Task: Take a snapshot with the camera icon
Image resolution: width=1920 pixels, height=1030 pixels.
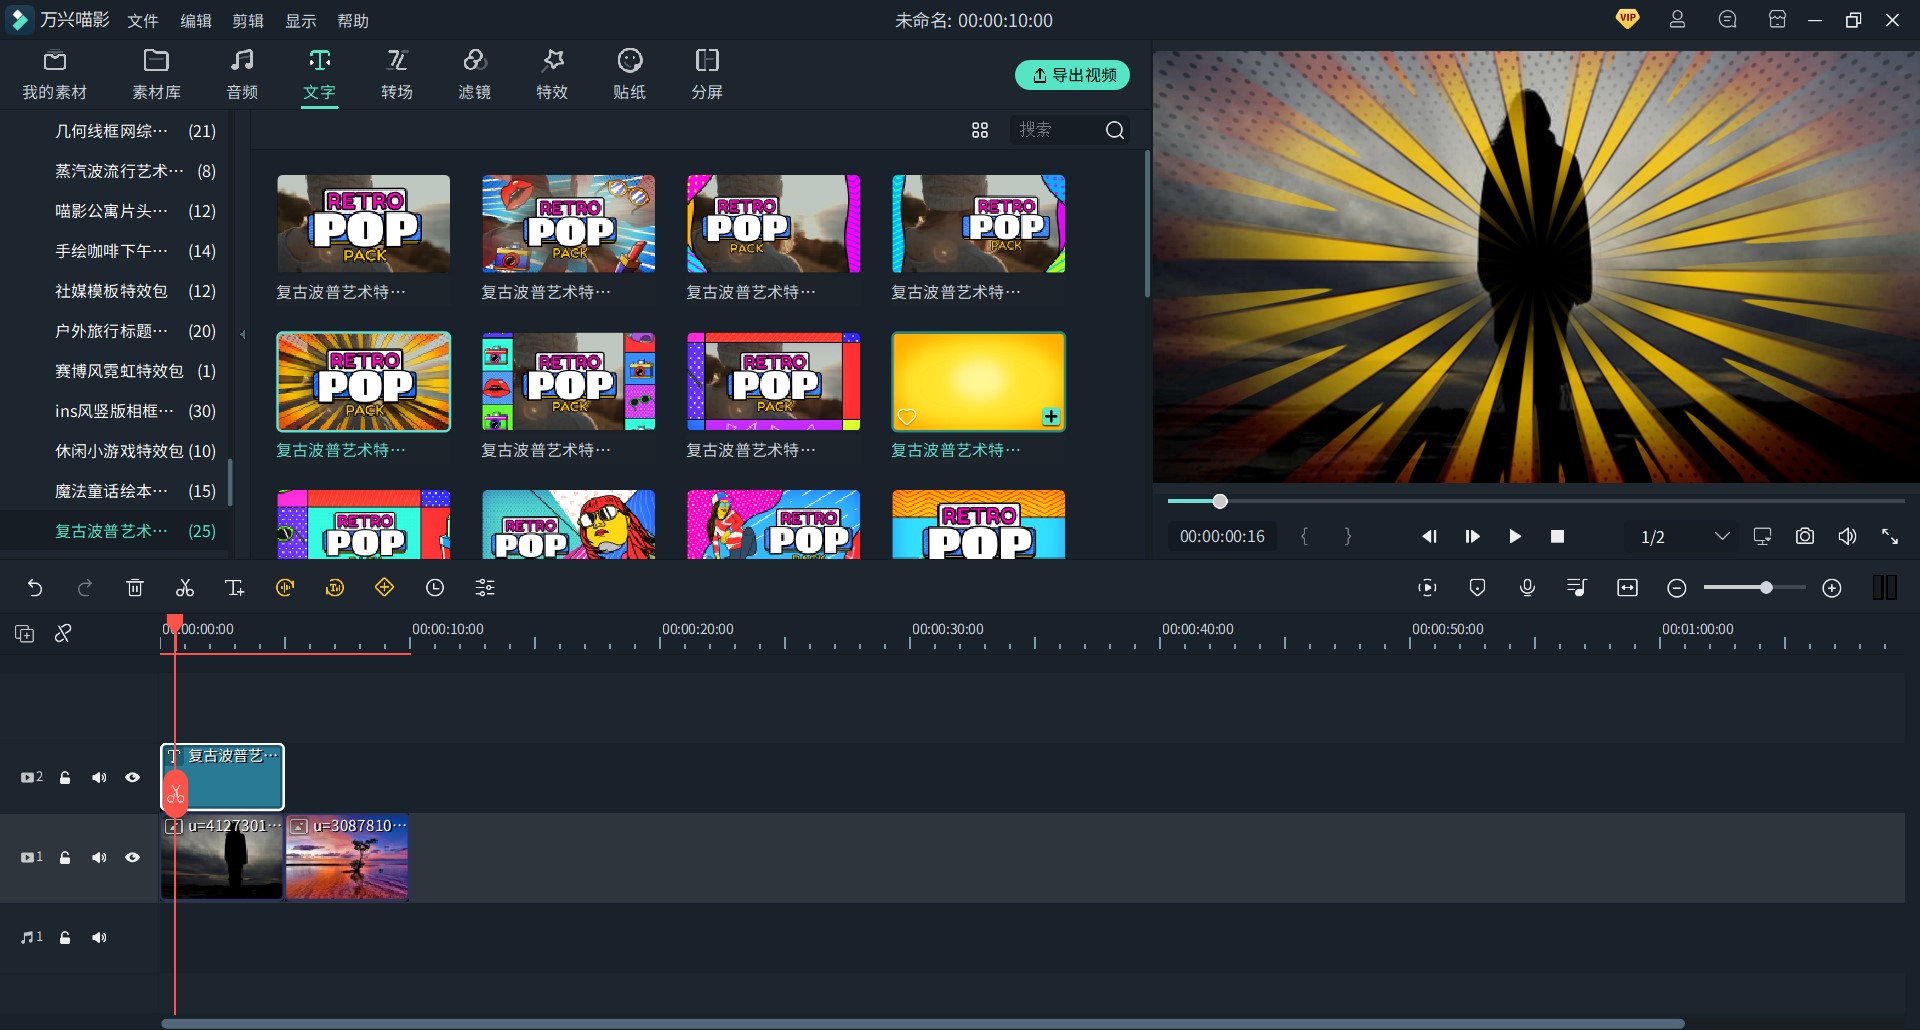Action: coord(1804,536)
